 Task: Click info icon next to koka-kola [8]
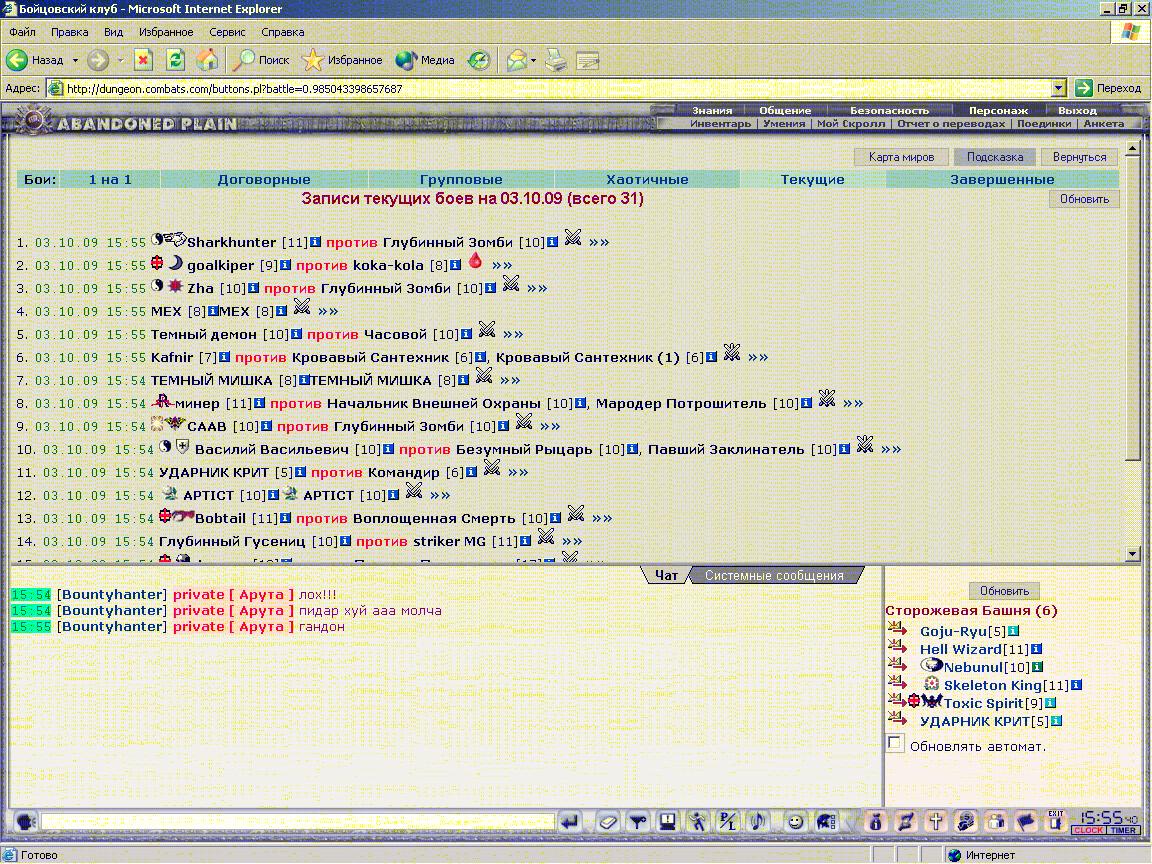455,264
